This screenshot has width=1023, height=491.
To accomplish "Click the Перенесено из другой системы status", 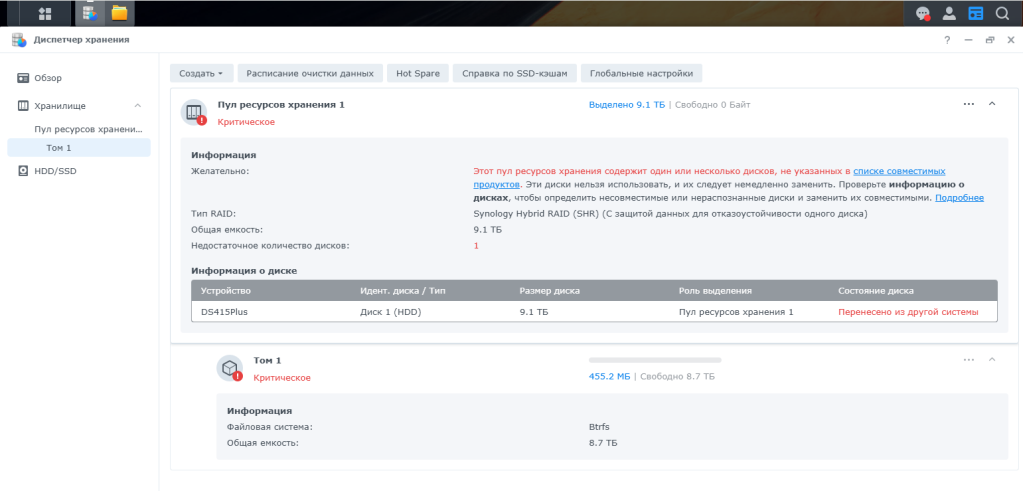I will tap(908, 312).
